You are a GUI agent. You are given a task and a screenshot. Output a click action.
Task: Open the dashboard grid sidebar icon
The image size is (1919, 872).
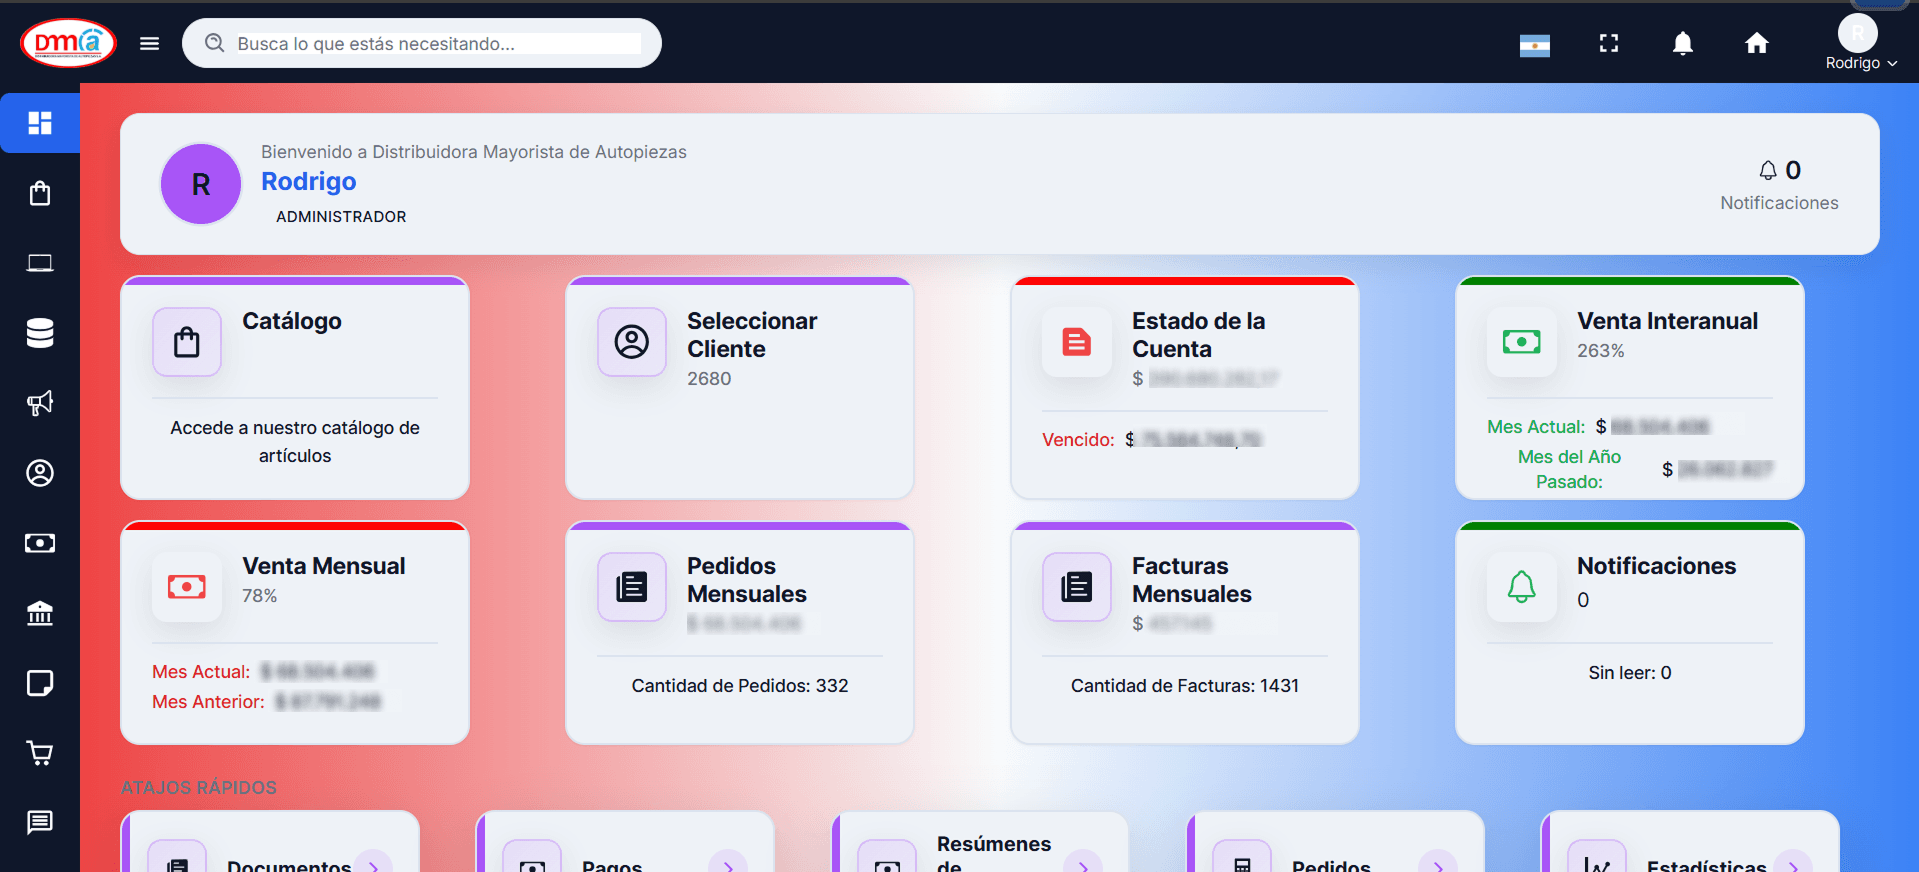[x=40, y=123]
